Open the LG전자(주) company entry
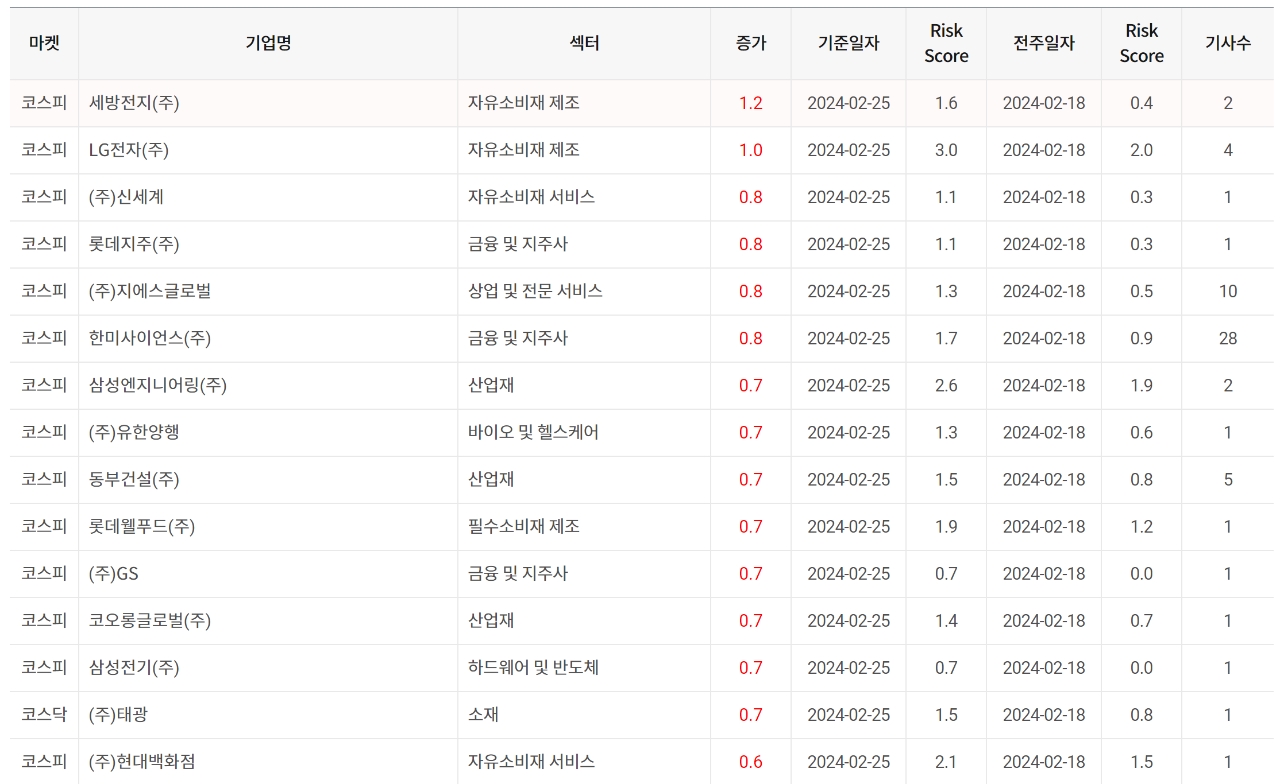 click(129, 150)
